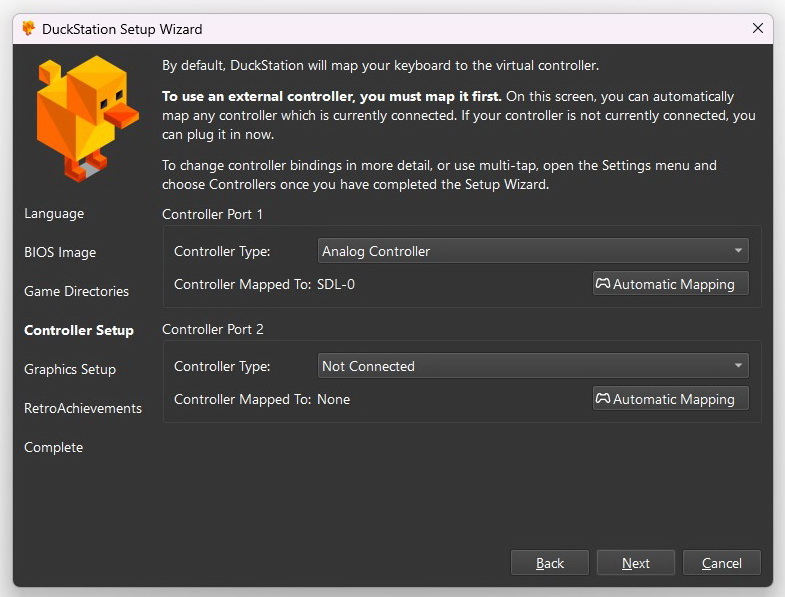785x597 pixels.
Task: Open Controller Port 2 Controller Type dropdown
Action: click(533, 366)
